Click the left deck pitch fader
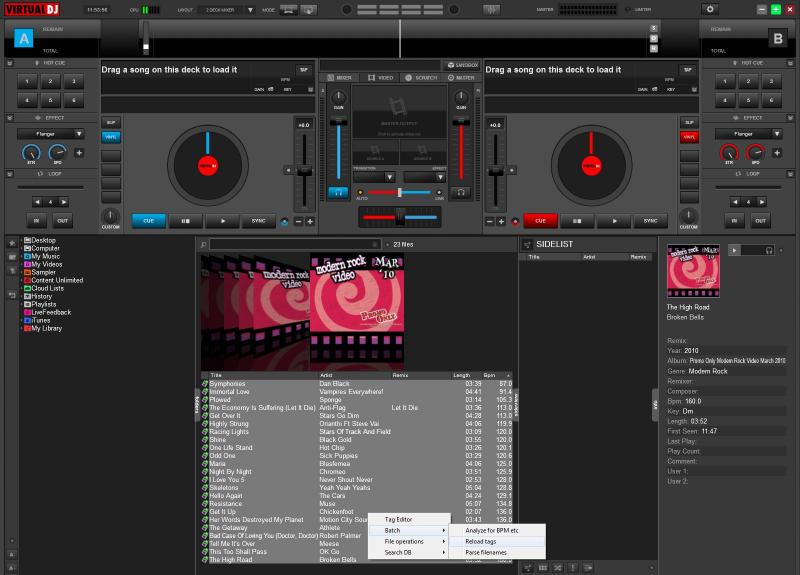This screenshot has width=800, height=575. pos(305,172)
